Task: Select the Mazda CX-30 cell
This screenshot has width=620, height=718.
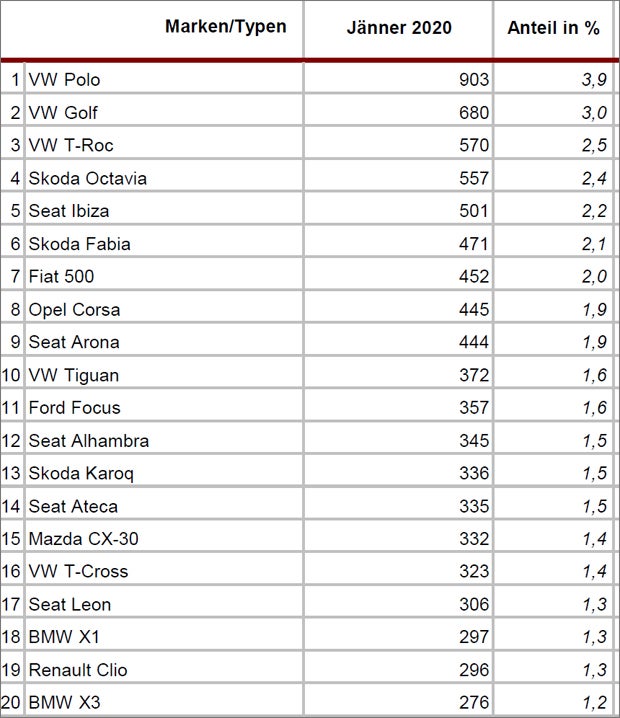Action: point(83,539)
